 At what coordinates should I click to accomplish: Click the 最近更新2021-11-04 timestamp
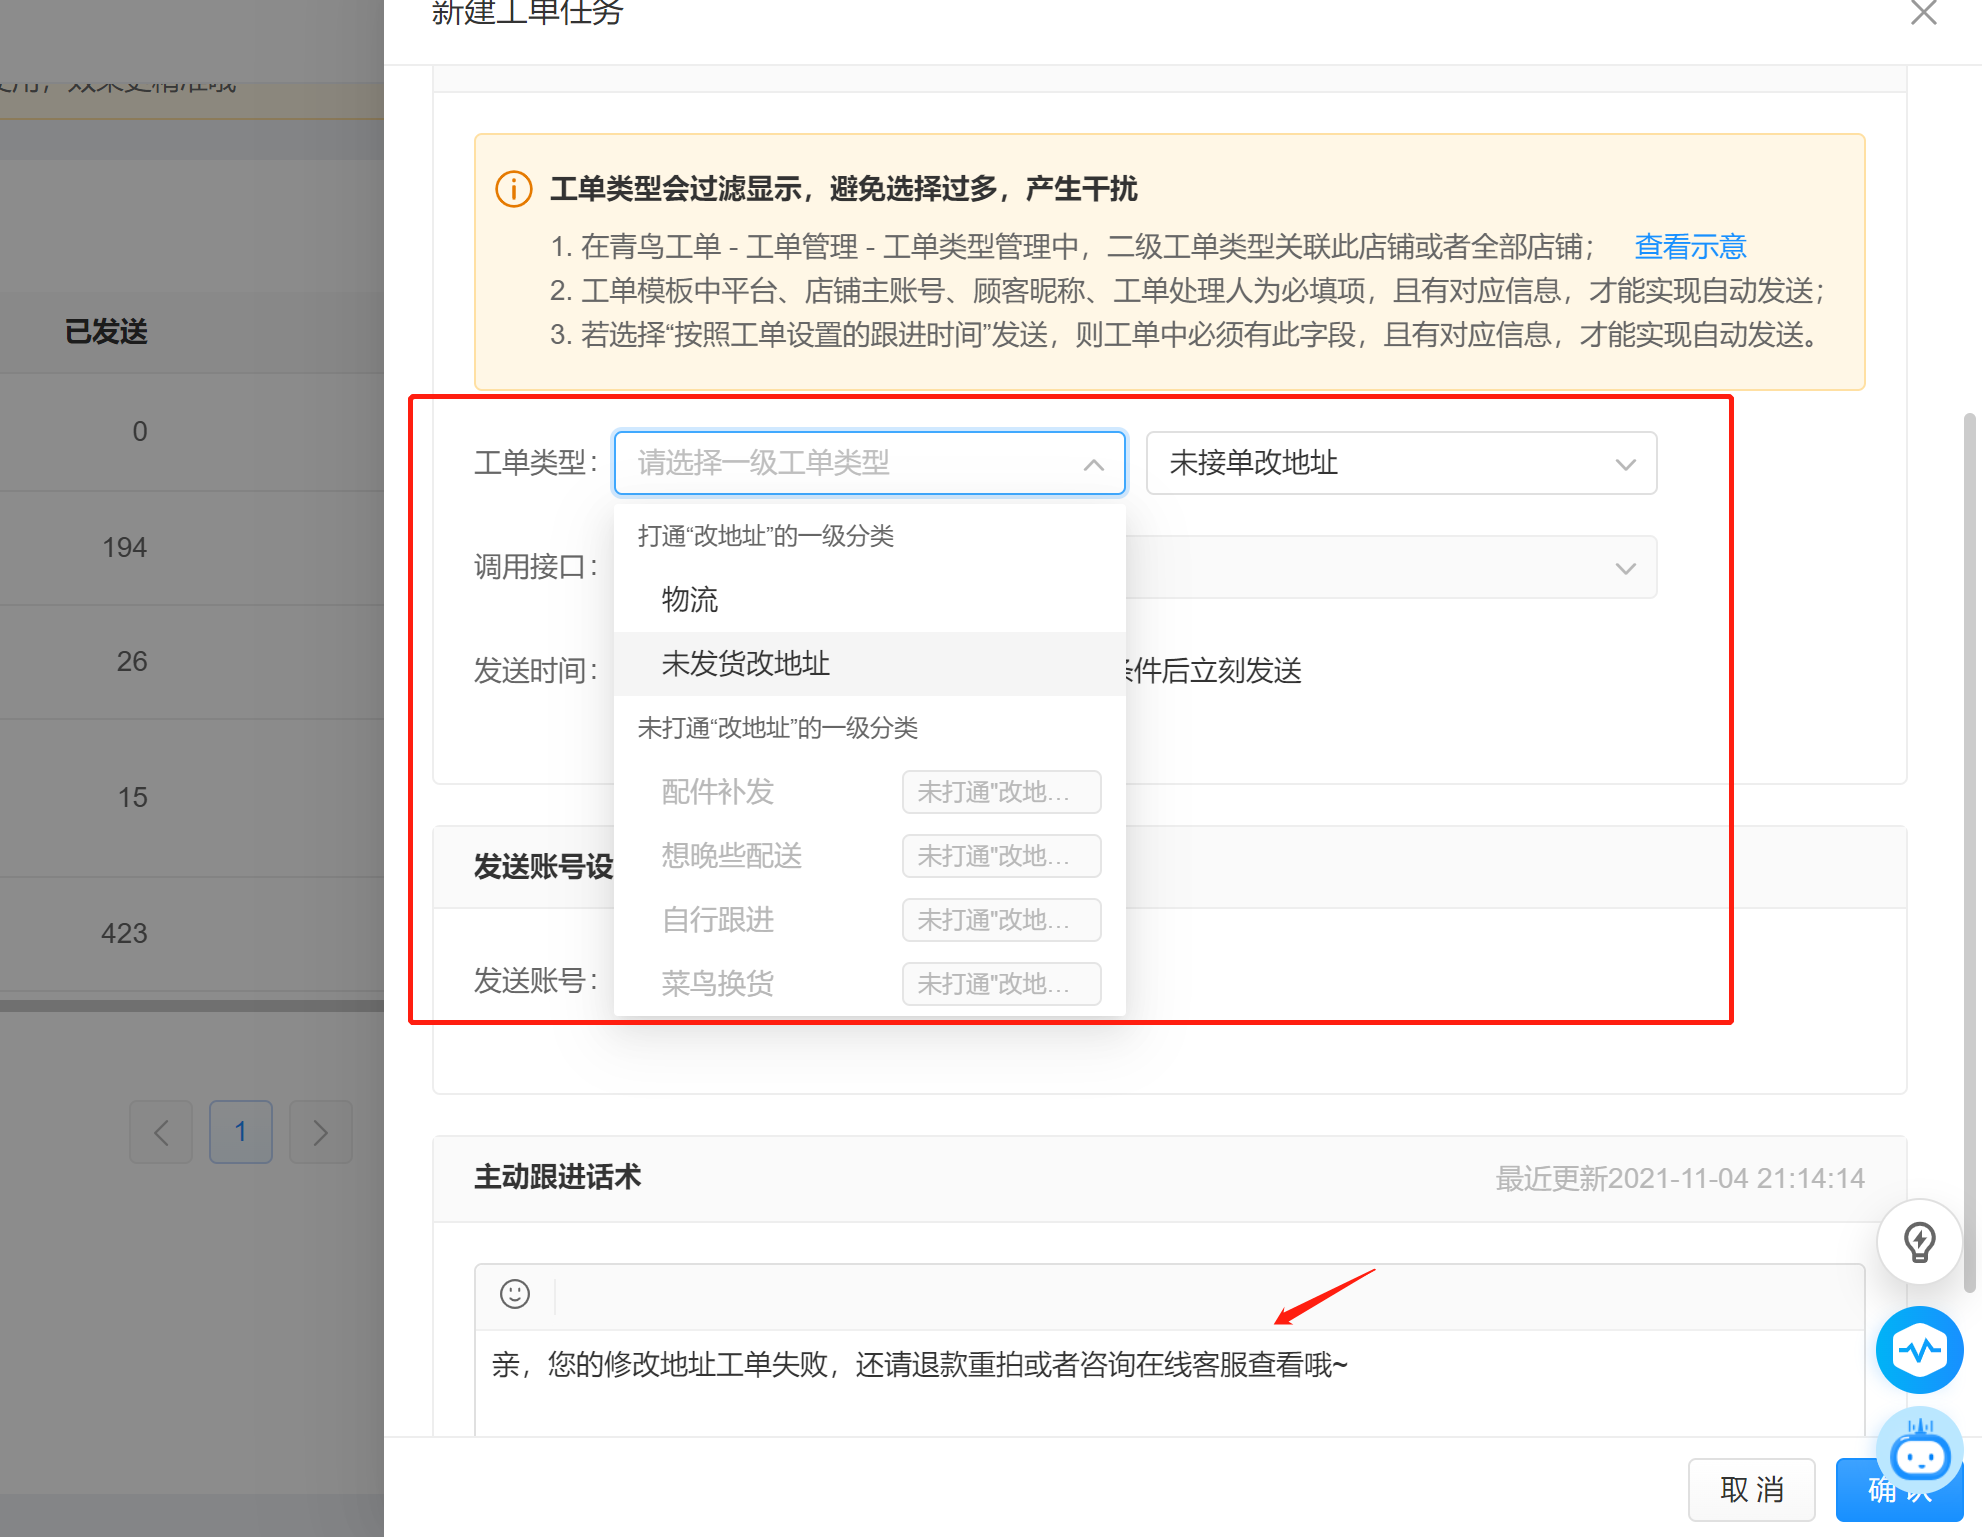click(x=1680, y=1179)
